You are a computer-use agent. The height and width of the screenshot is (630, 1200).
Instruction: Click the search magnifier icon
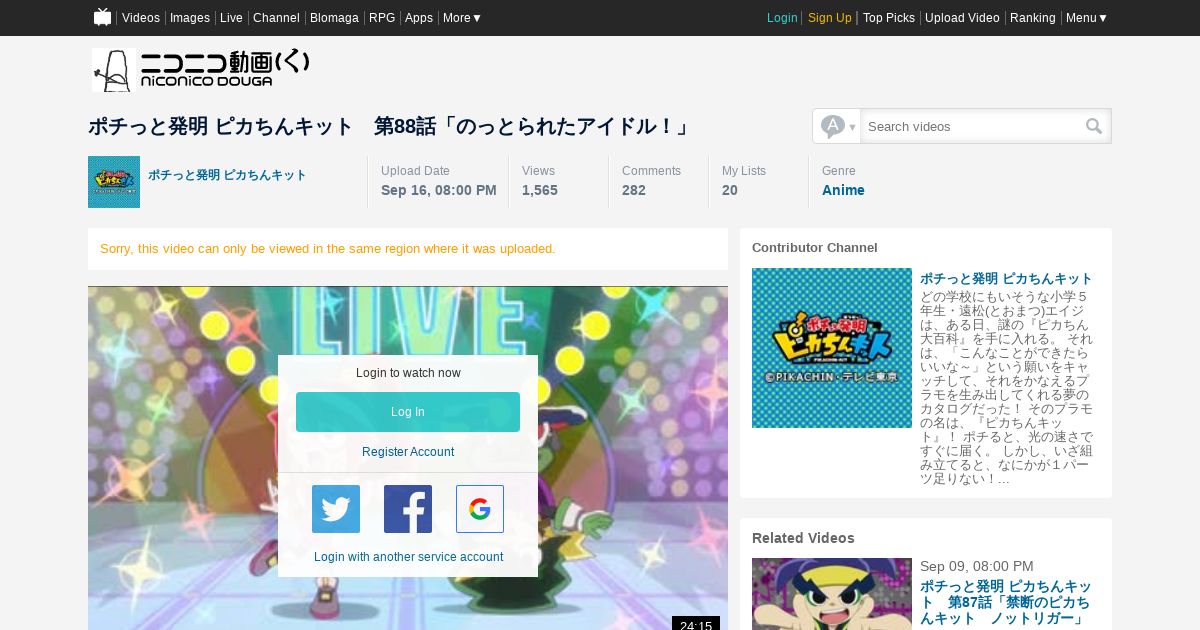point(1094,126)
